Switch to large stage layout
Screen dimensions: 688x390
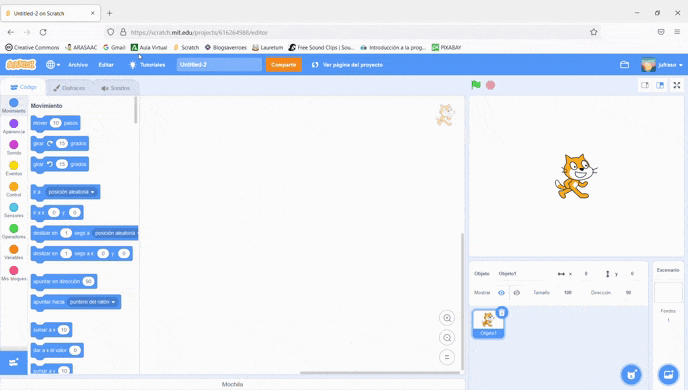660,85
